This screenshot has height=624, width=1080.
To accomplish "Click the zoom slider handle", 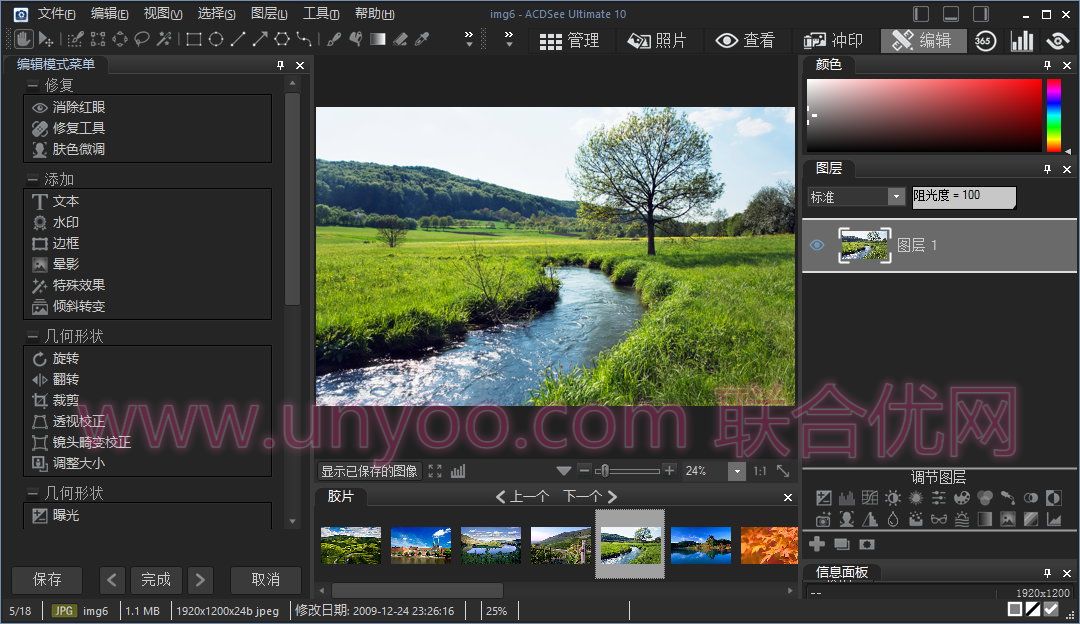I will pyautogui.click(x=604, y=471).
